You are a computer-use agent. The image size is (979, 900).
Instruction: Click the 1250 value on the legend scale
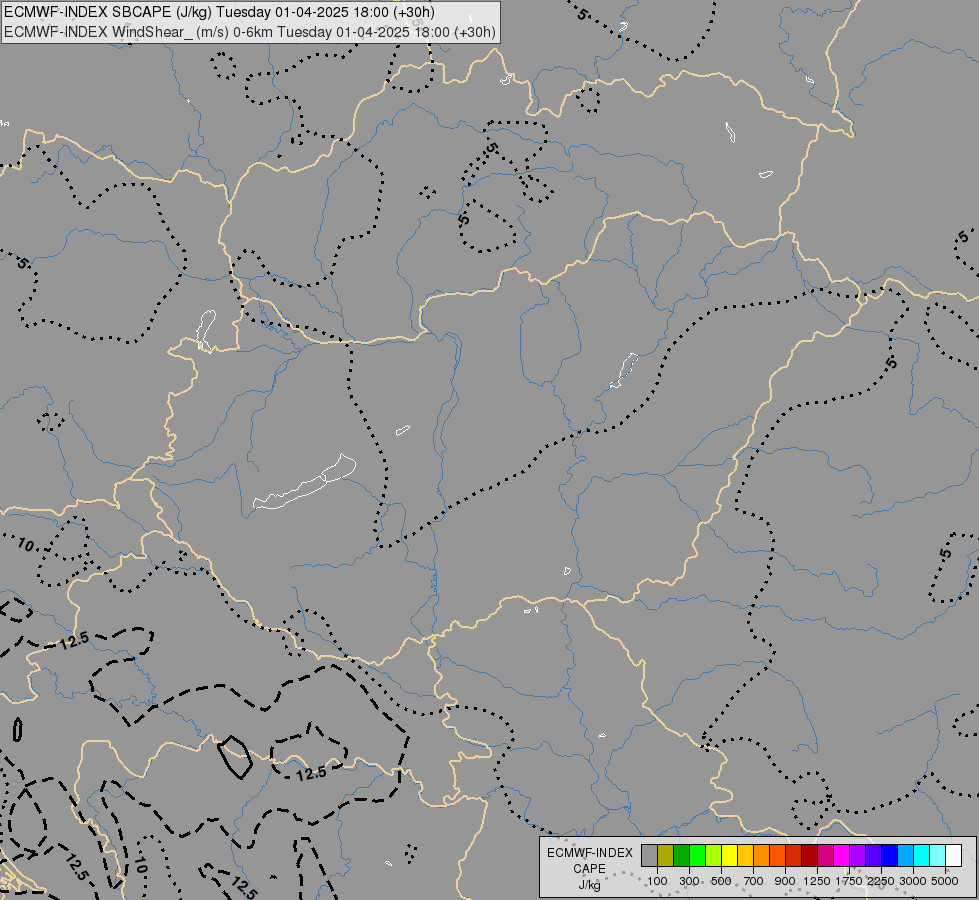point(817,881)
